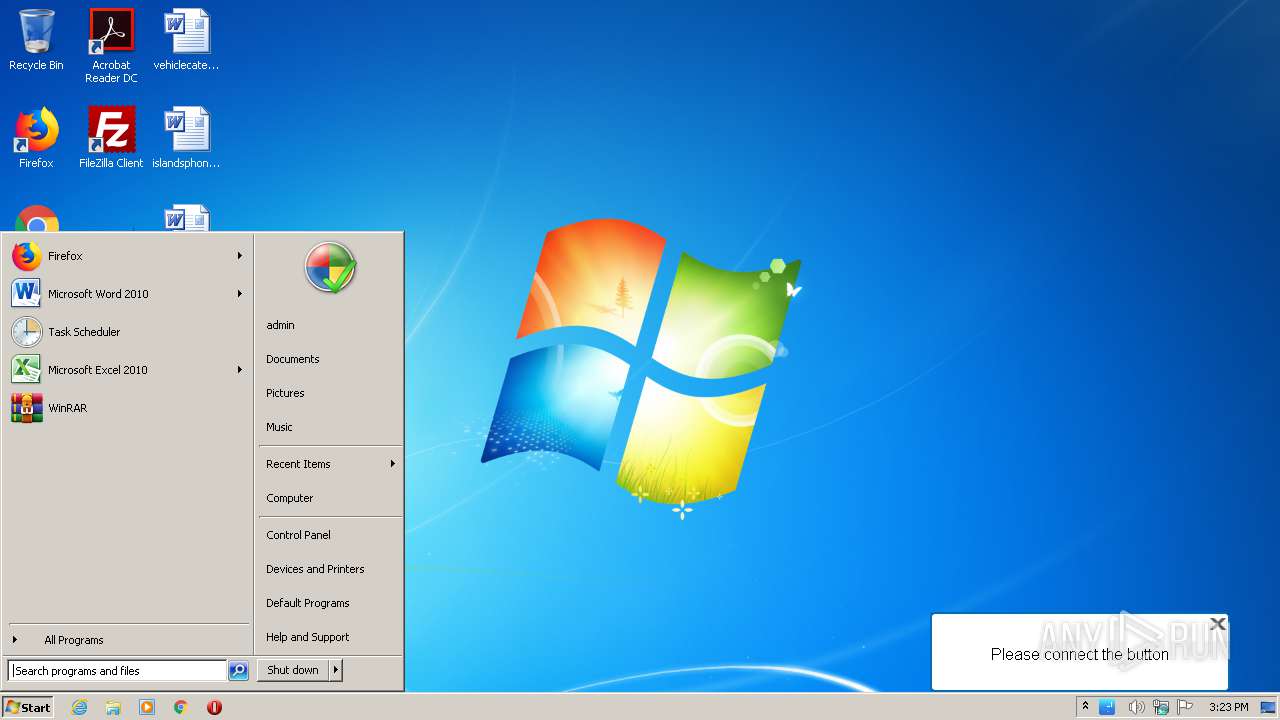The width and height of the screenshot is (1280, 720).
Task: Close the 'Please connect the button' notification
Action: [x=1217, y=624]
